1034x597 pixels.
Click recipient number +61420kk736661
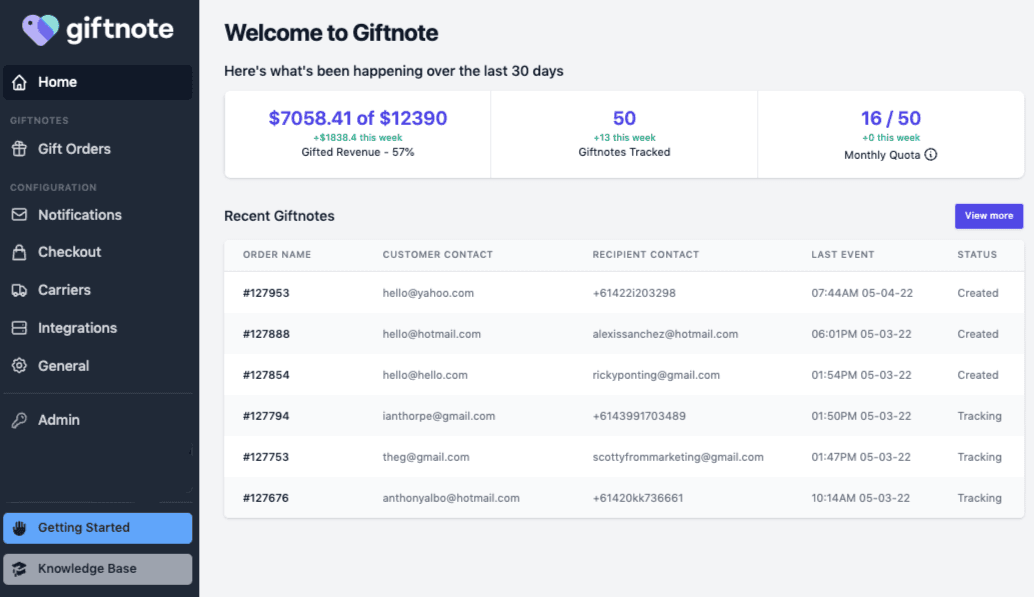click(x=638, y=498)
